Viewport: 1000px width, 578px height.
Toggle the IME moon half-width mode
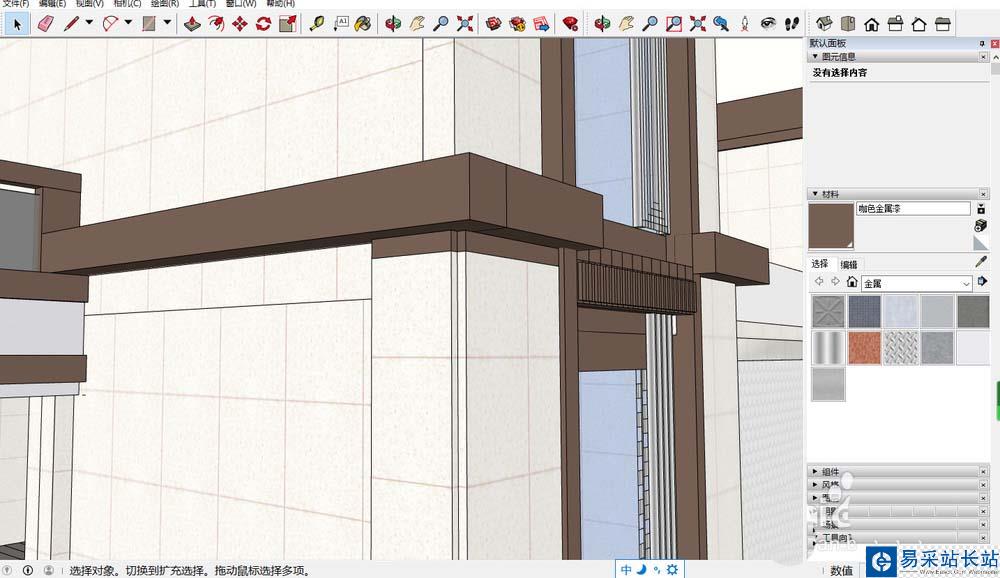click(x=642, y=570)
